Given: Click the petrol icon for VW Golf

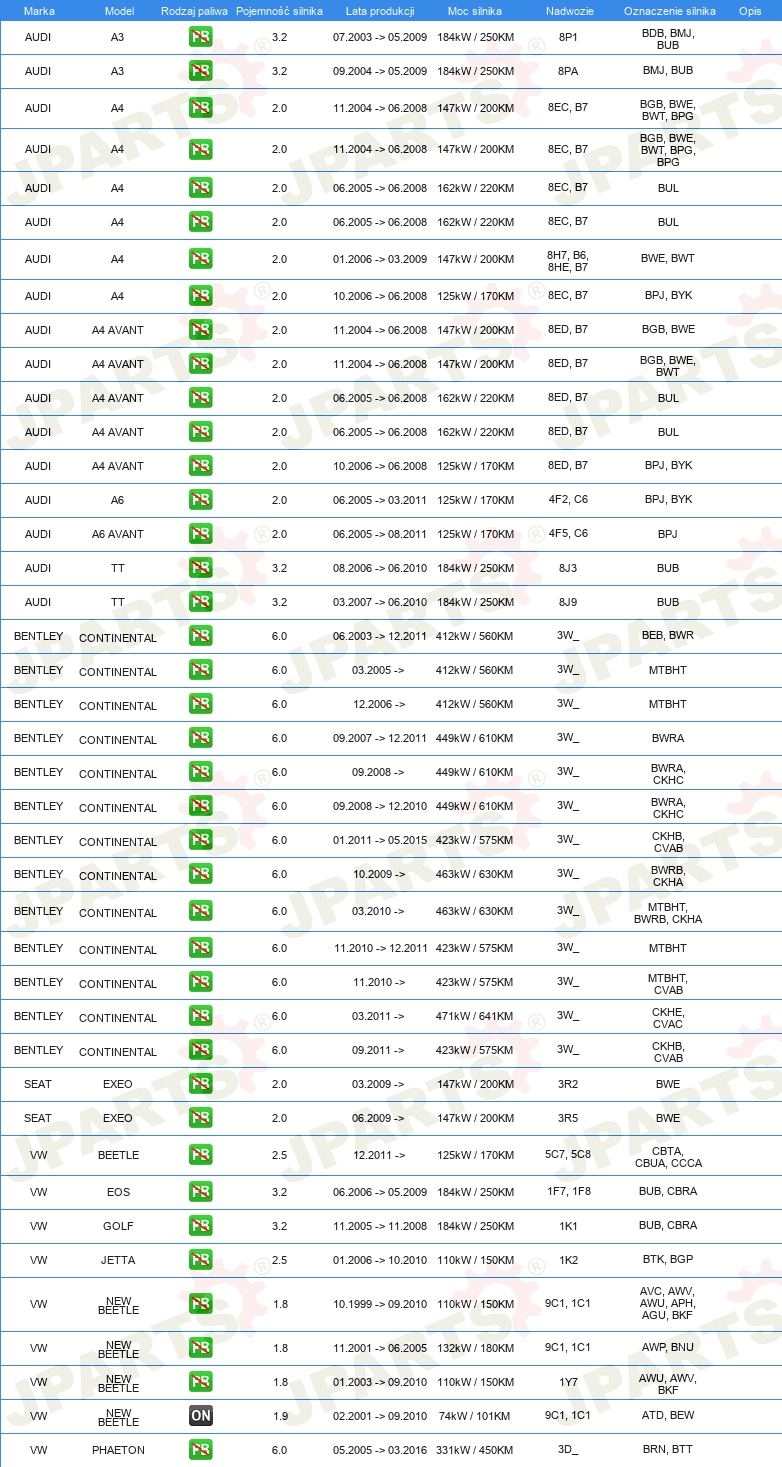Looking at the screenshot, I should [200, 1226].
